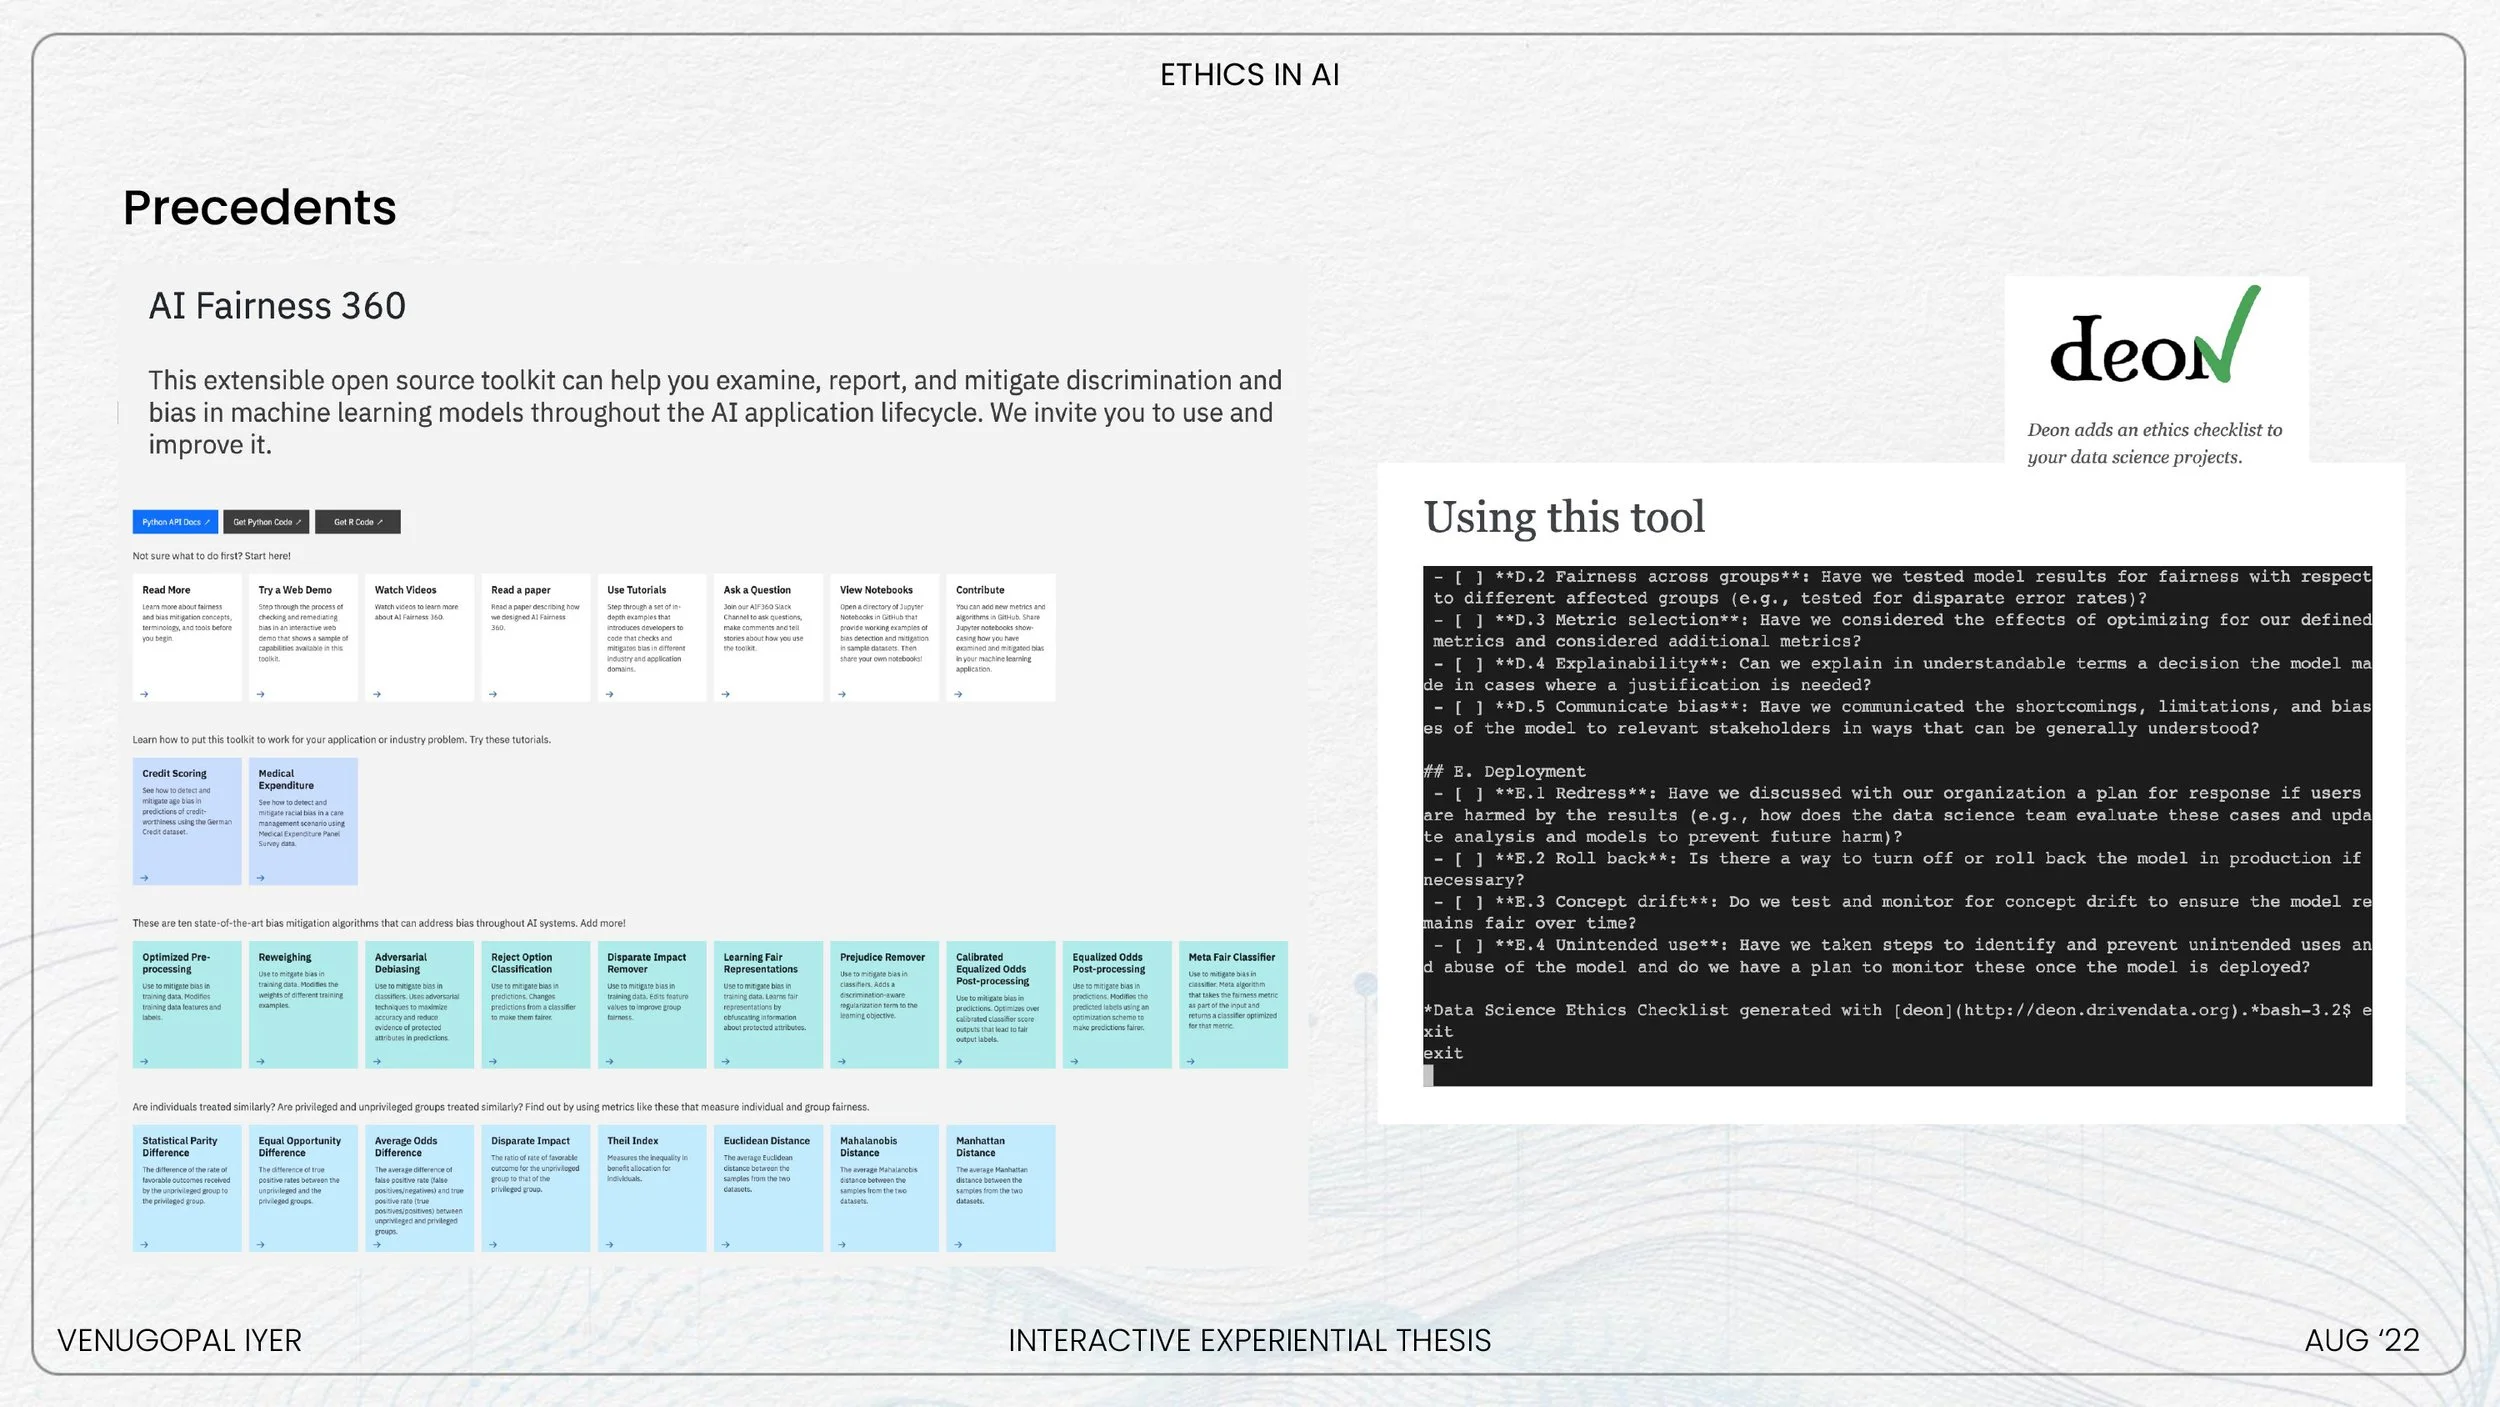Open the View Notebooks card

(x=883, y=636)
